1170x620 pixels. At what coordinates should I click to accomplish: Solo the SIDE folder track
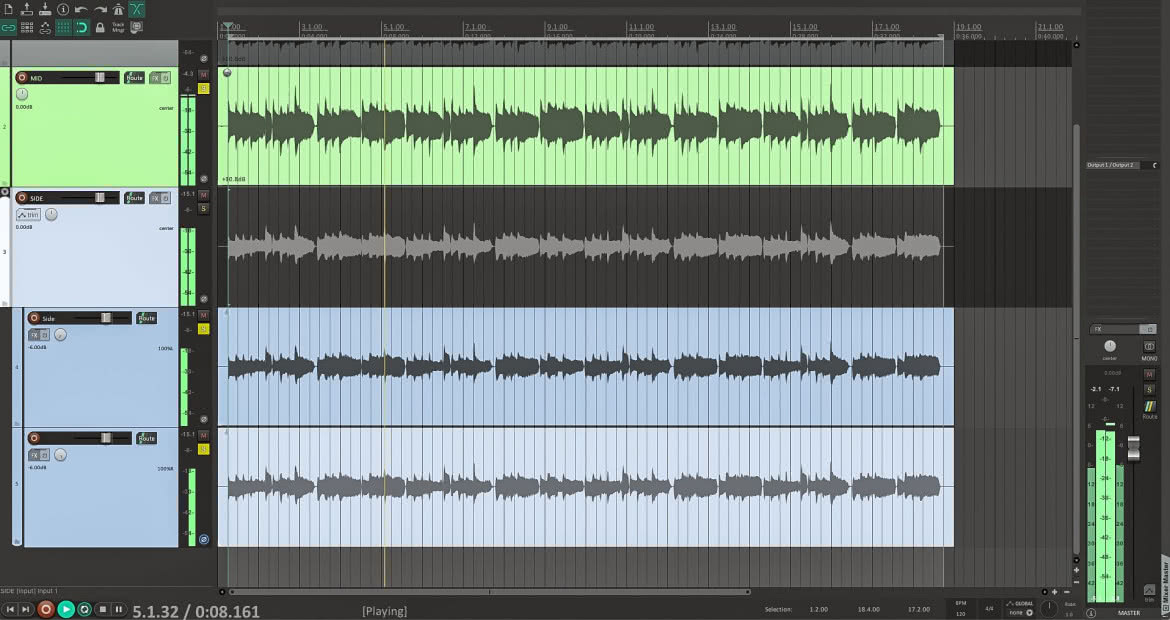pos(203,209)
